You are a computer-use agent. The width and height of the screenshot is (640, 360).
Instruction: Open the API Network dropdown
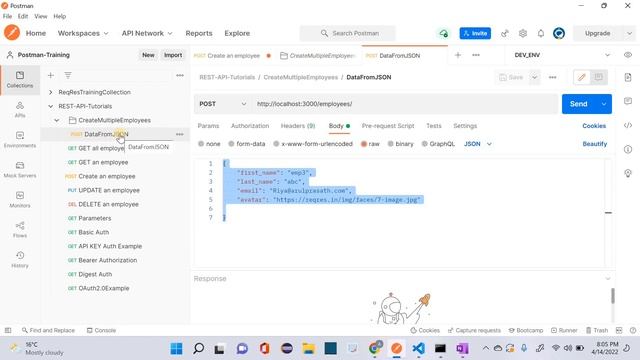(x=147, y=33)
